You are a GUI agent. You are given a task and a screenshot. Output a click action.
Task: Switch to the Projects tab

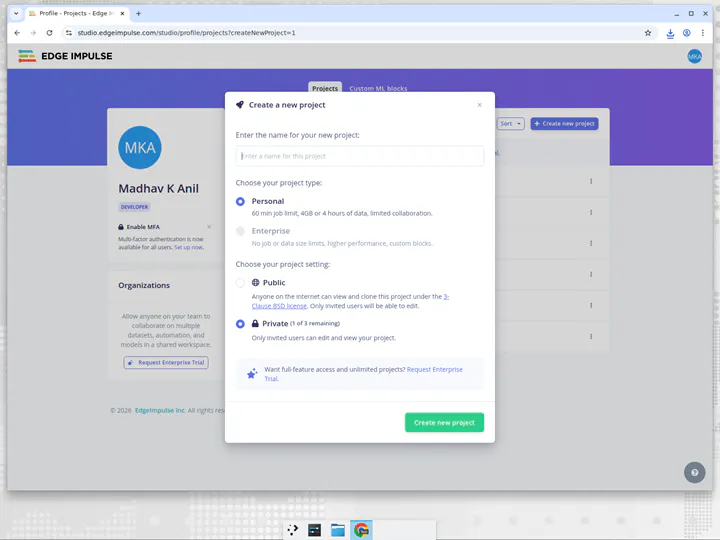(x=325, y=88)
